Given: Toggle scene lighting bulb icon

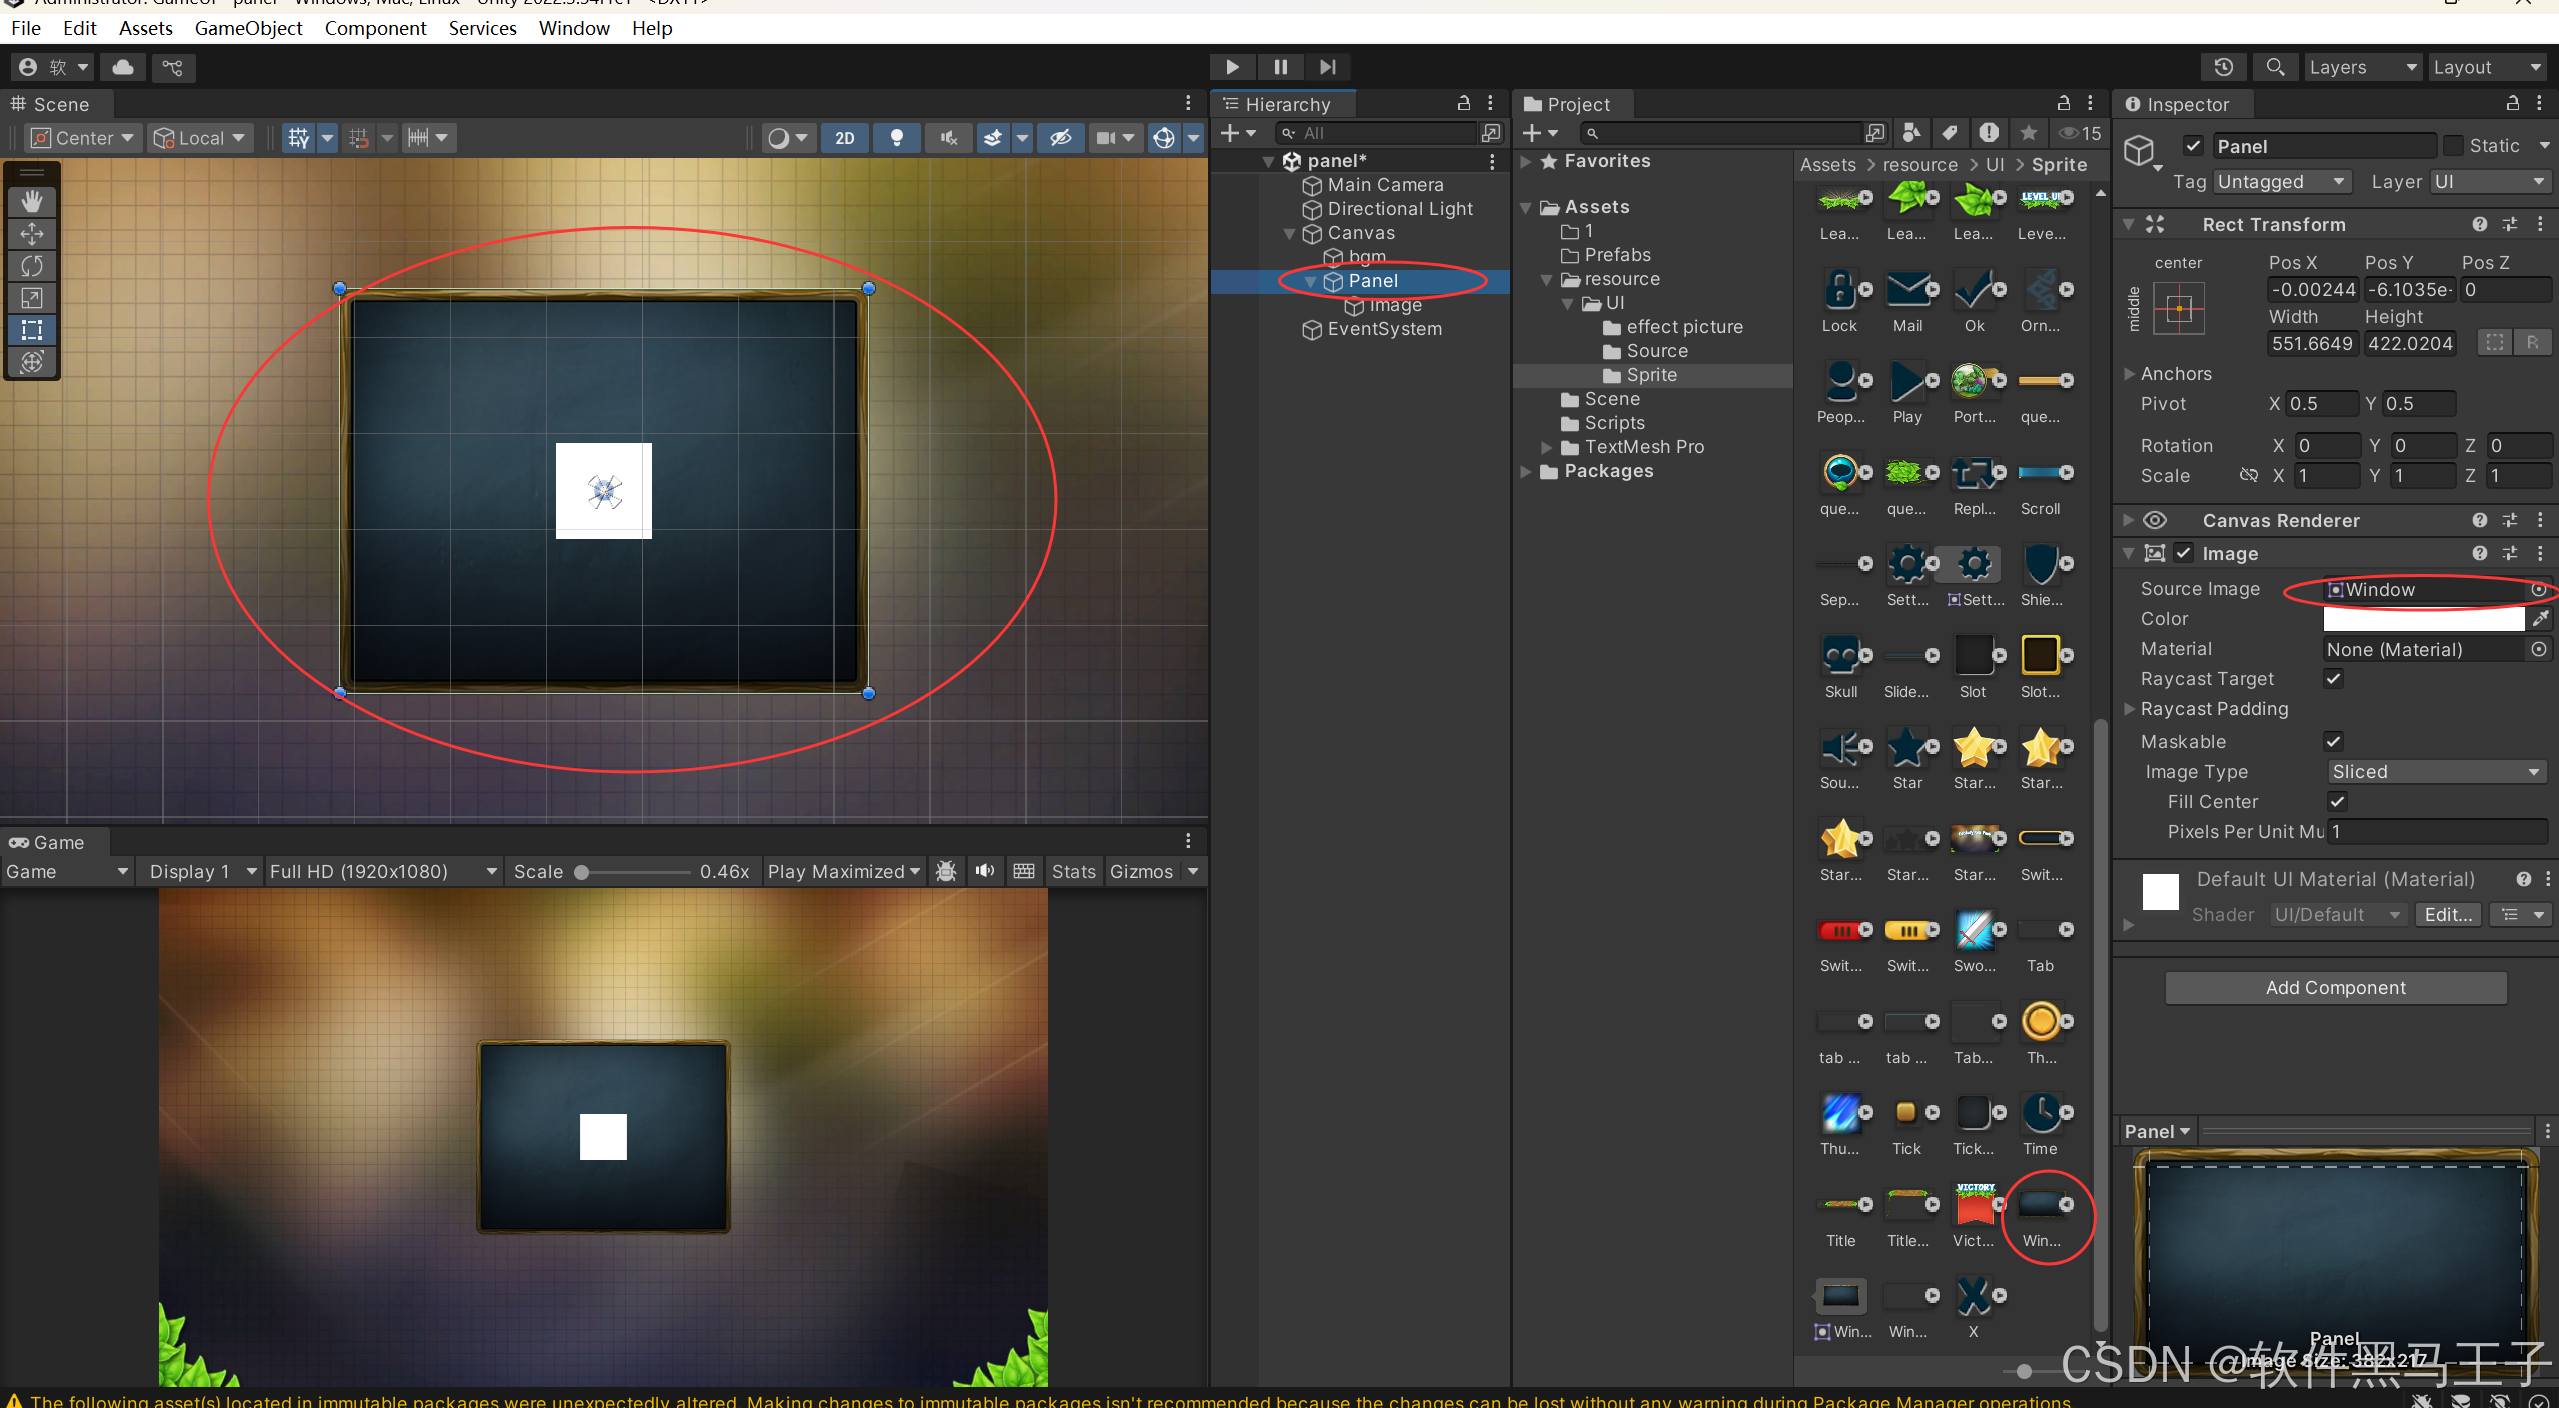Looking at the screenshot, I should click(x=897, y=138).
